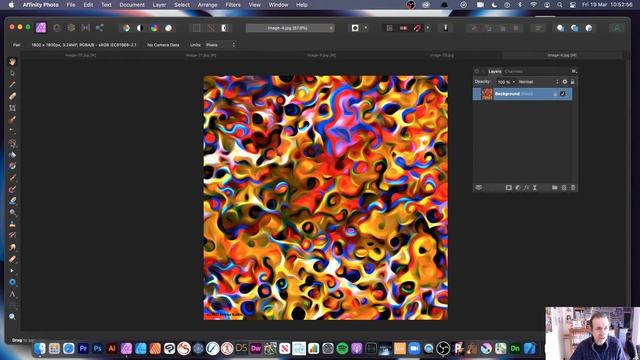Open the Units Pixels dropdown

(x=220, y=45)
